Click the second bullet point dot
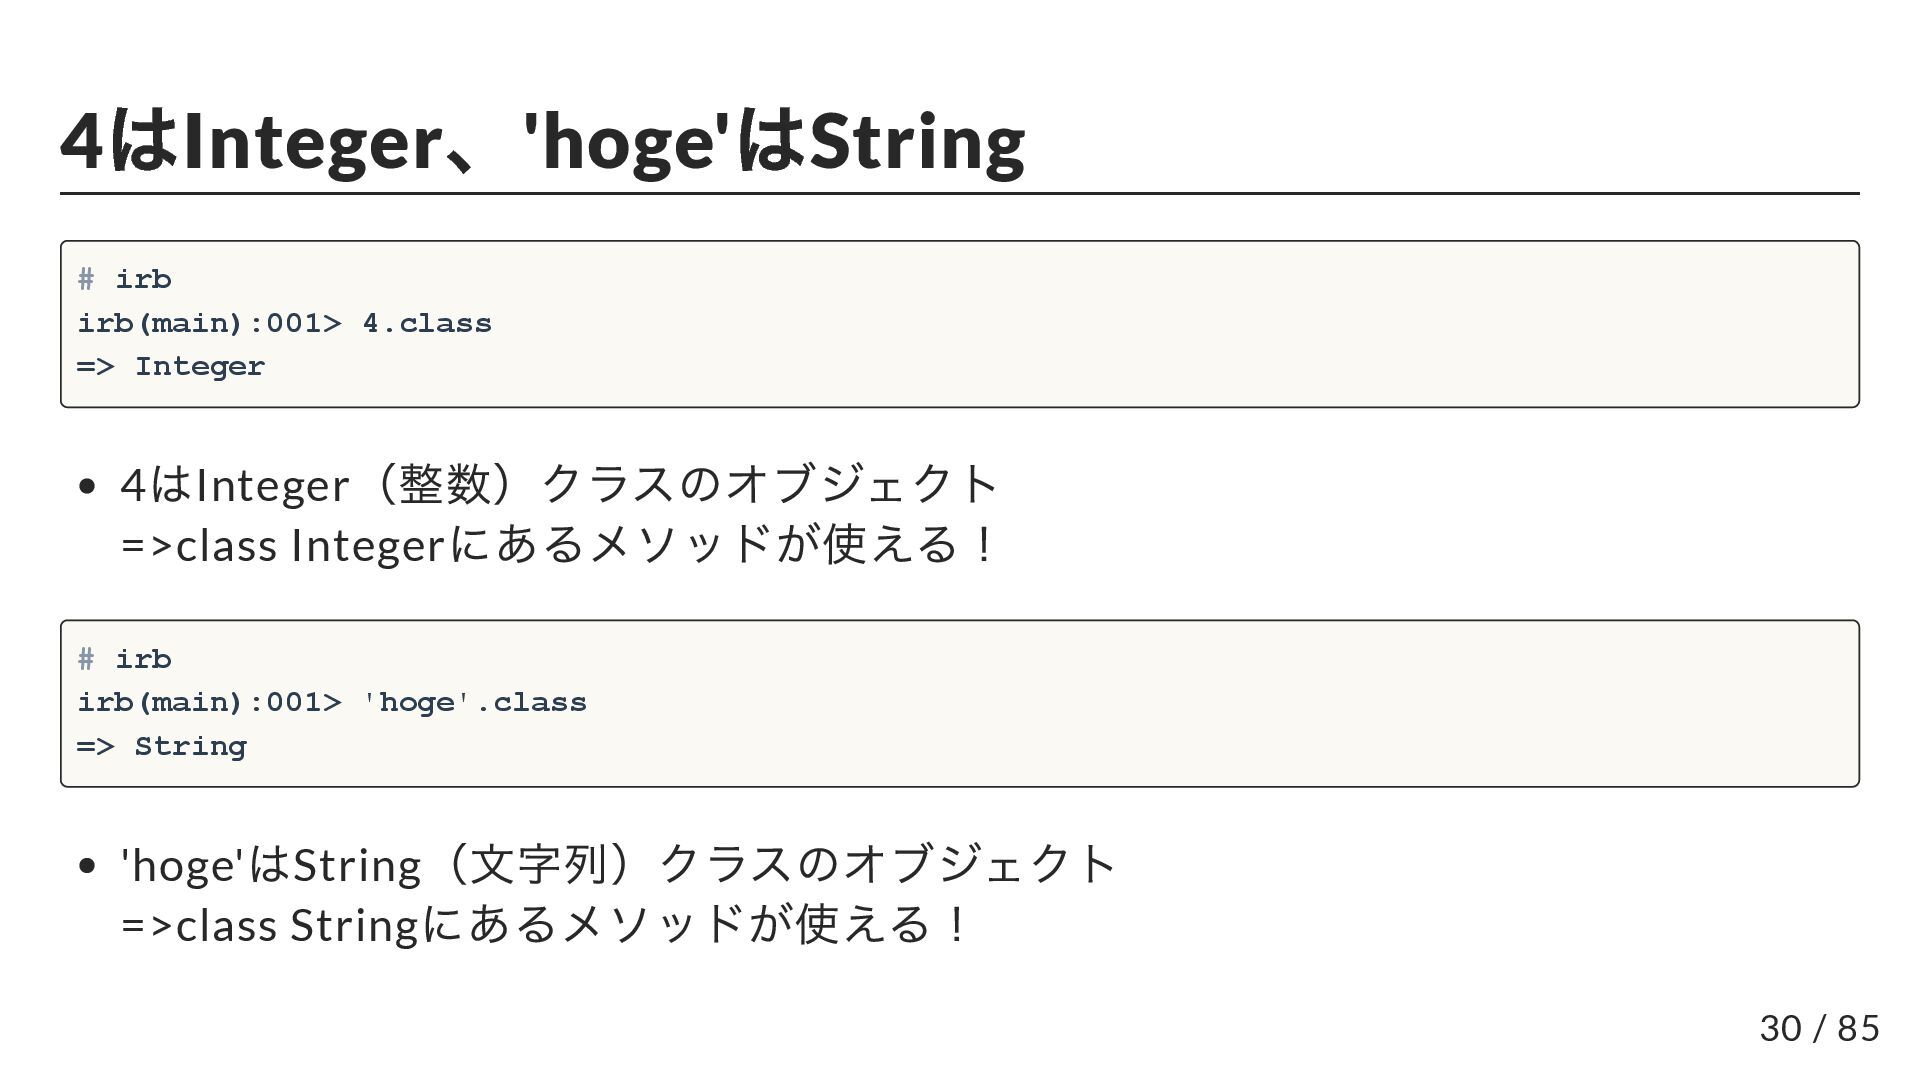The image size is (1920, 1080). 87,866
